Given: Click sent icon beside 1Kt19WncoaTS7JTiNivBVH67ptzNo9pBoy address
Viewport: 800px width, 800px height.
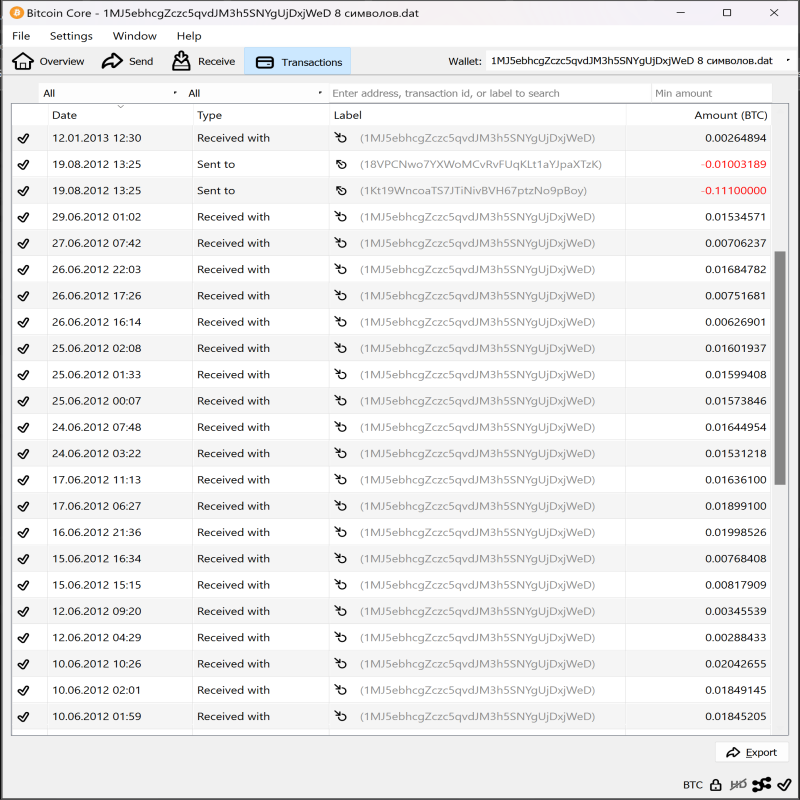Looking at the screenshot, I should pos(341,191).
